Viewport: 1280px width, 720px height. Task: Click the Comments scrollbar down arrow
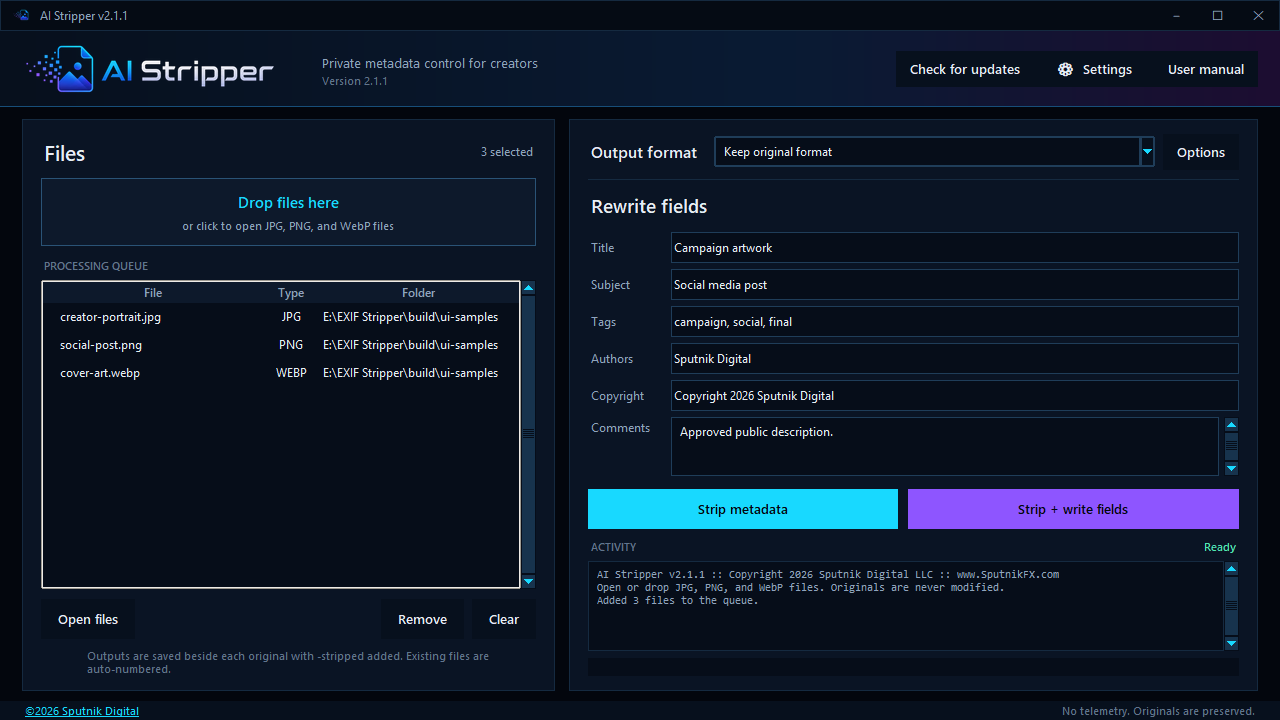pos(1232,468)
